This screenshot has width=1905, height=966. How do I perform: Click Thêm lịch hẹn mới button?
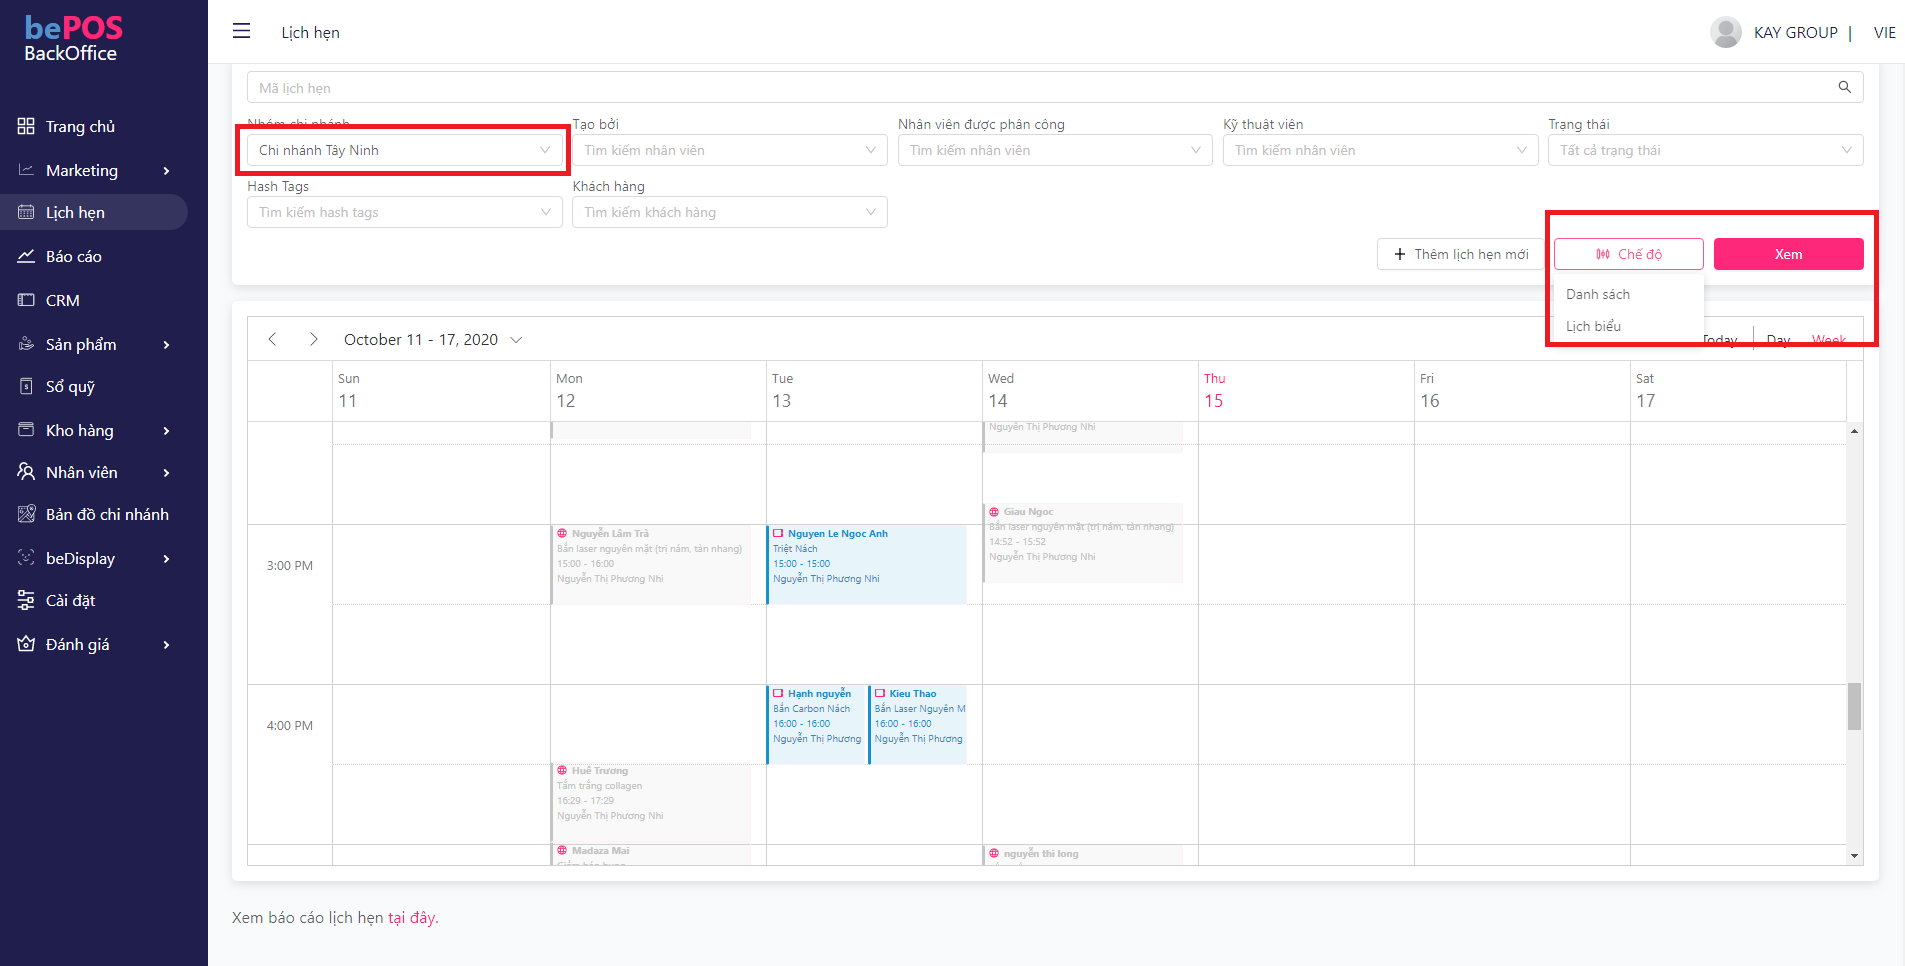(1460, 254)
